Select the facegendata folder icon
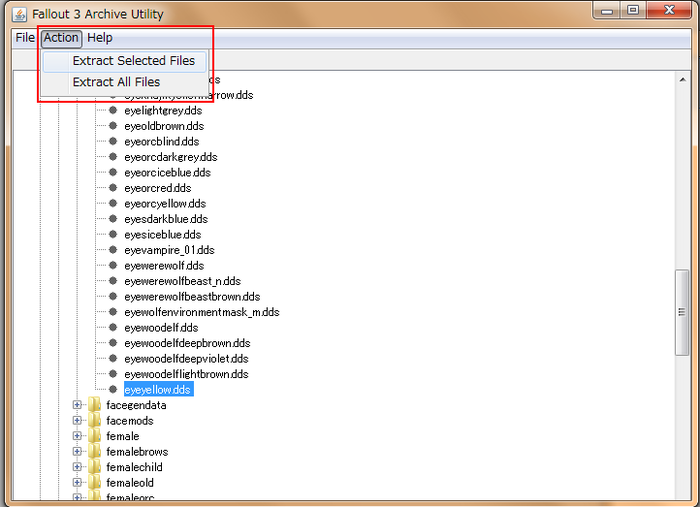The width and height of the screenshot is (700, 507). pyautogui.click(x=95, y=405)
